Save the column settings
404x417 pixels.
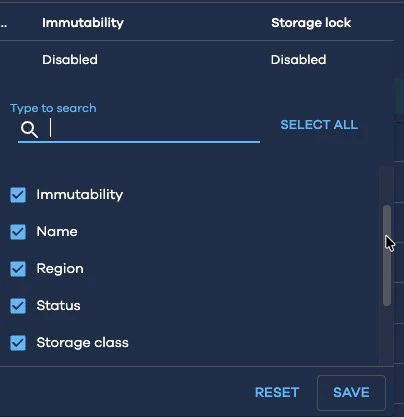tap(351, 393)
